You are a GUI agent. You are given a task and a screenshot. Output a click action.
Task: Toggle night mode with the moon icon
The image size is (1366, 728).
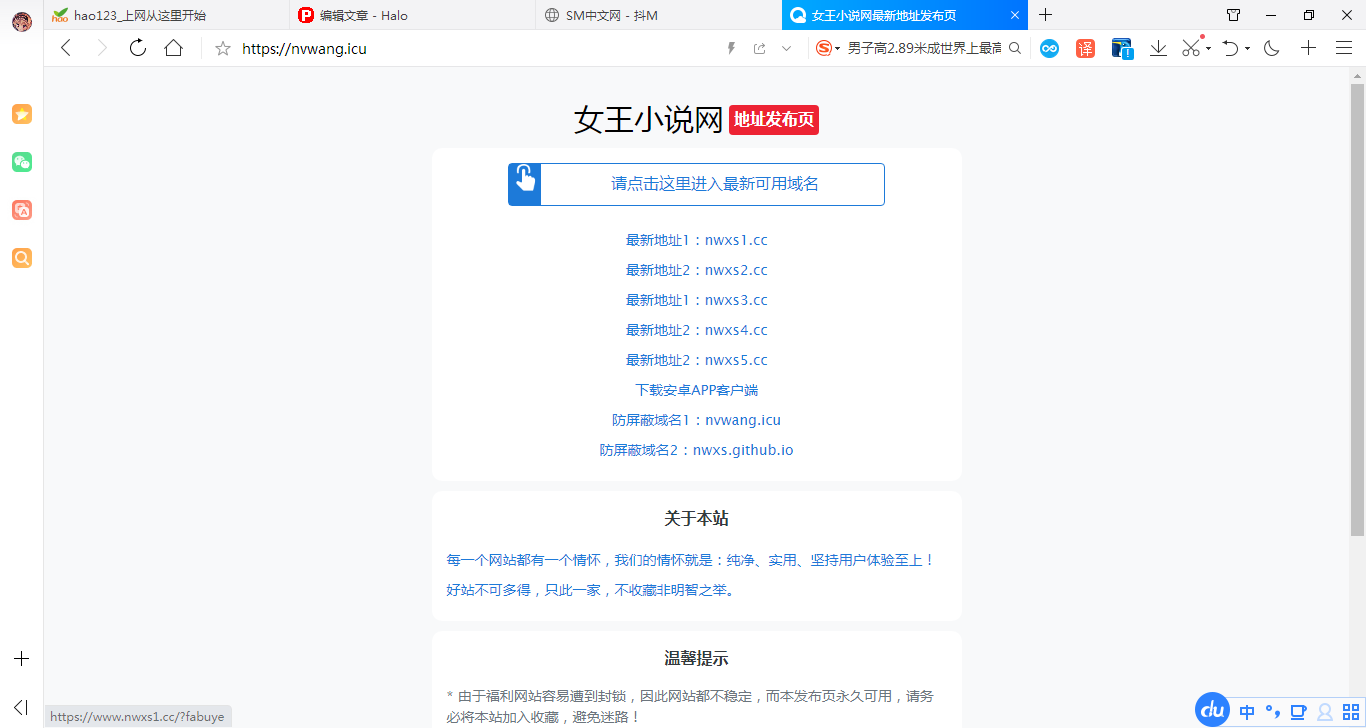[1272, 48]
